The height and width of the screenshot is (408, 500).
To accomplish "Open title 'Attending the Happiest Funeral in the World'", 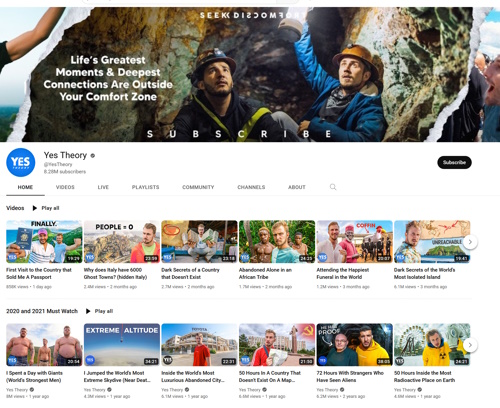I will click(343, 273).
